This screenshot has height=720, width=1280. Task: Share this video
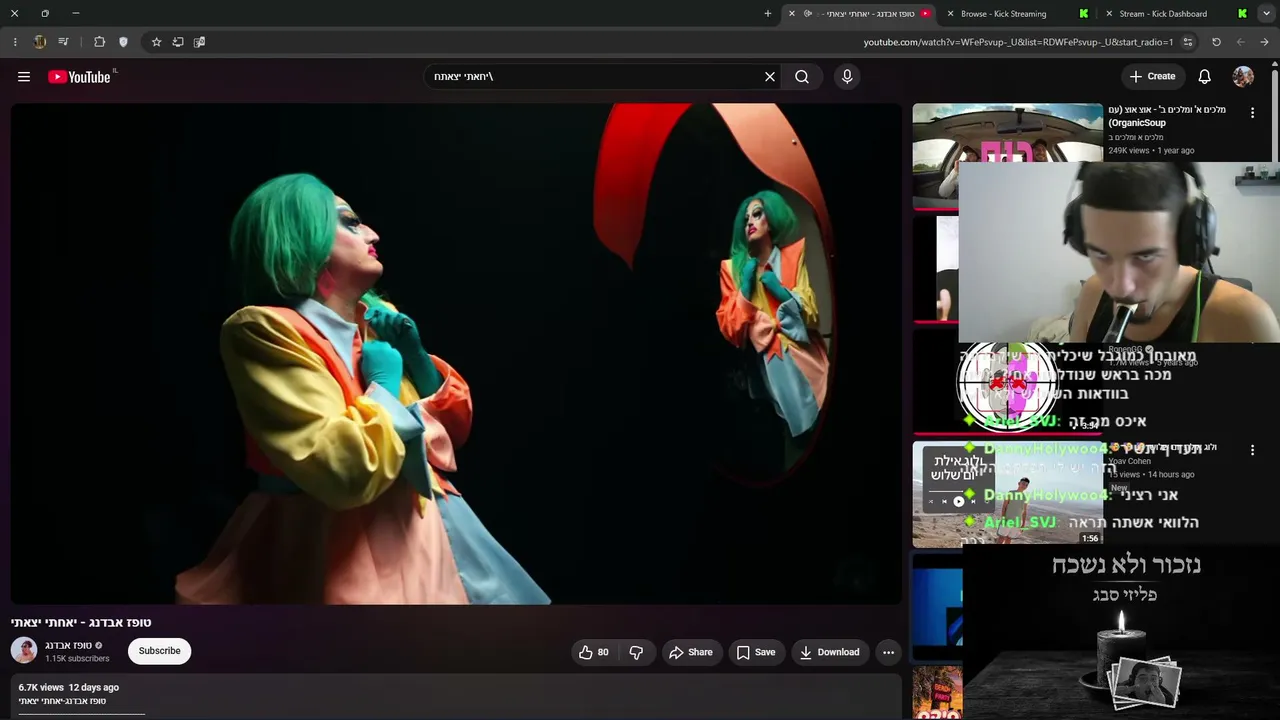pyautogui.click(x=691, y=652)
